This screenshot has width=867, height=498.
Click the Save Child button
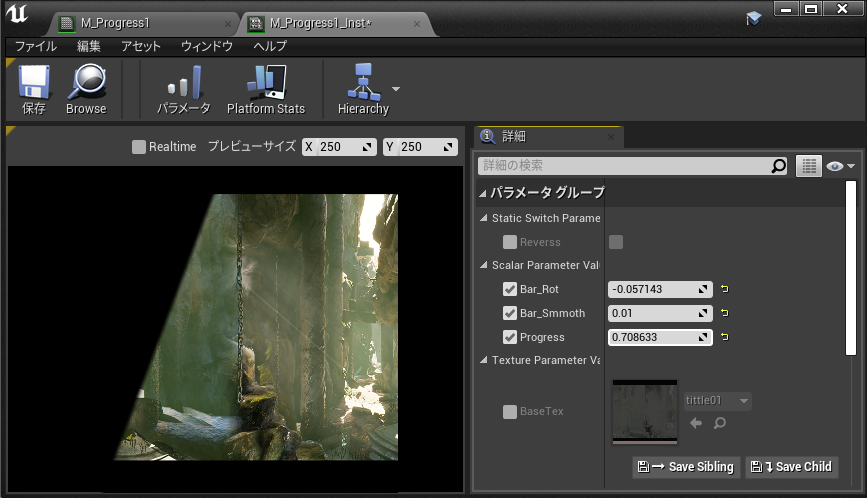click(791, 466)
